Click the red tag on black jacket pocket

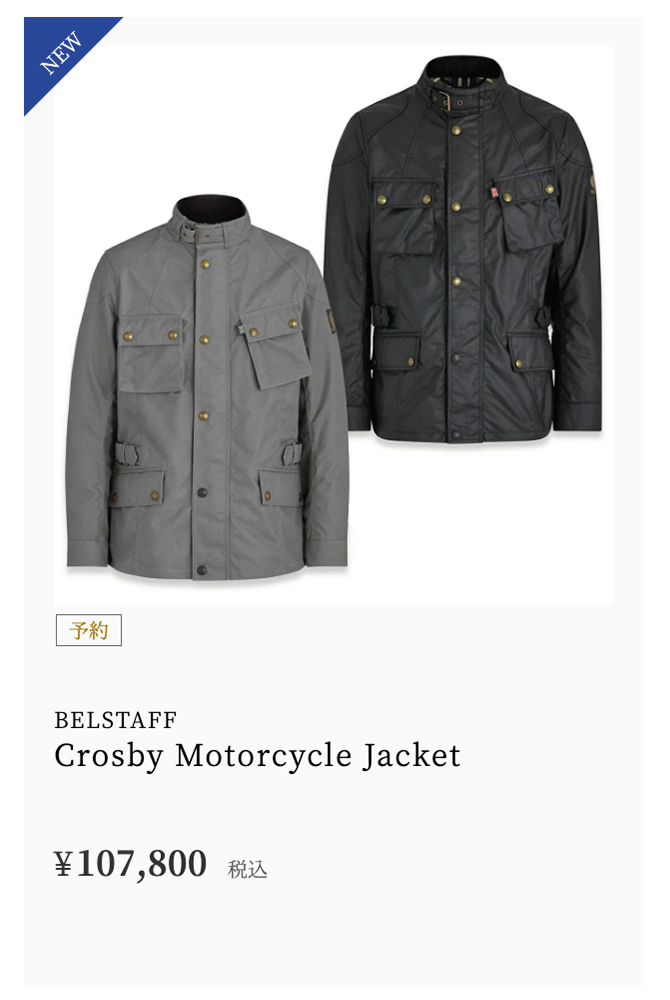pyautogui.click(x=493, y=190)
